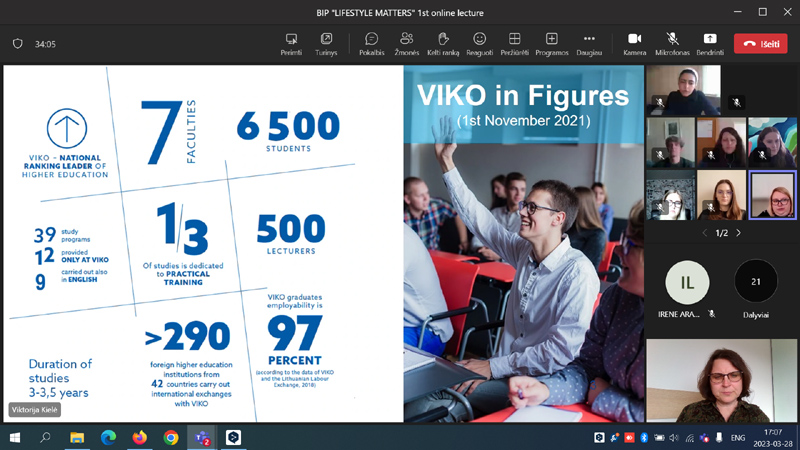800x450 pixels.
Task: Raise hand with Kelti ranką
Action: (x=443, y=44)
